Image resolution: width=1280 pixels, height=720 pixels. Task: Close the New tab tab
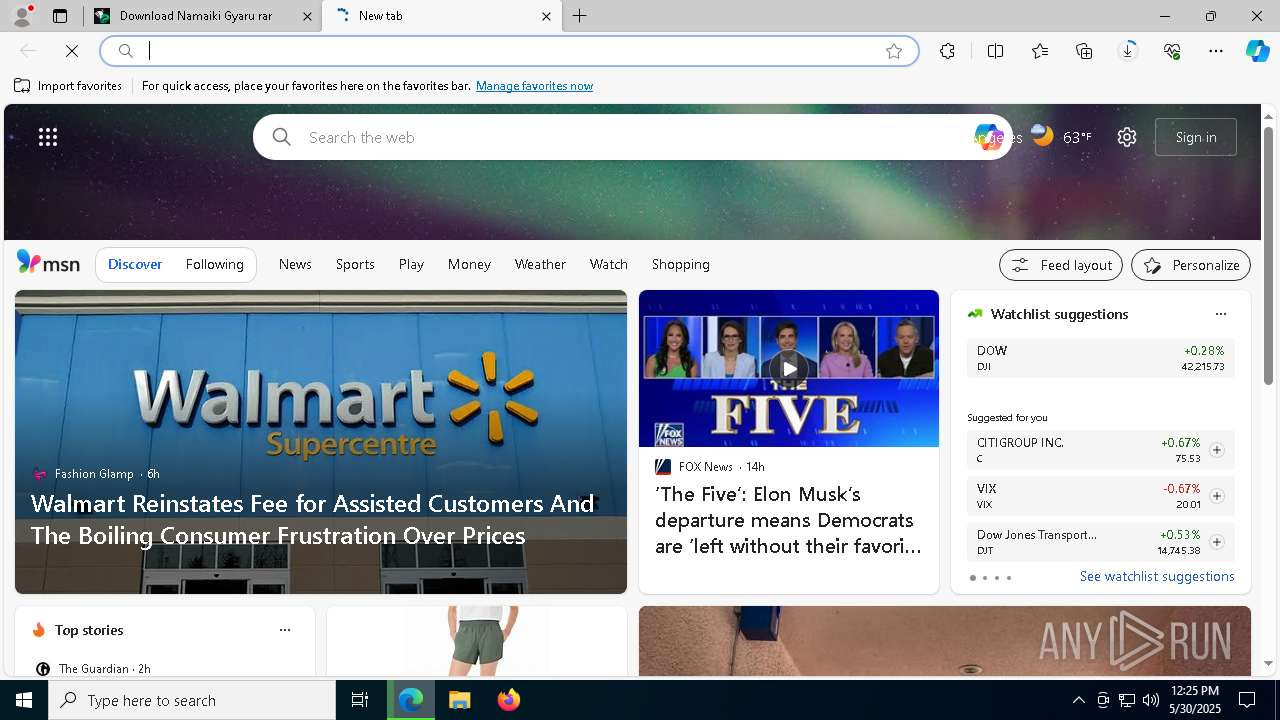point(546,16)
